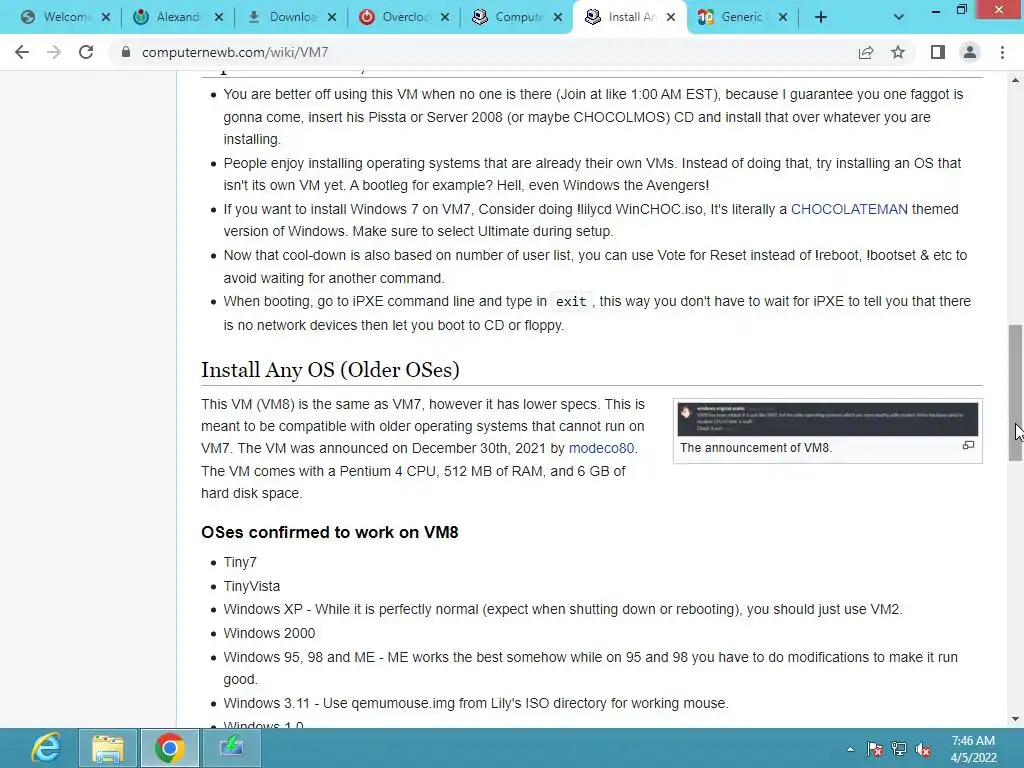Click the inline exit code text
This screenshot has width=1024, height=768.
(x=571, y=302)
